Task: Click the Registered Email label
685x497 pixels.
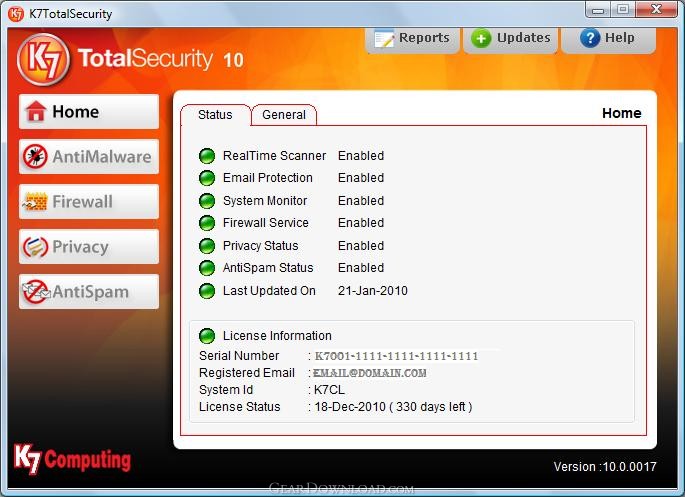Action: point(247,373)
